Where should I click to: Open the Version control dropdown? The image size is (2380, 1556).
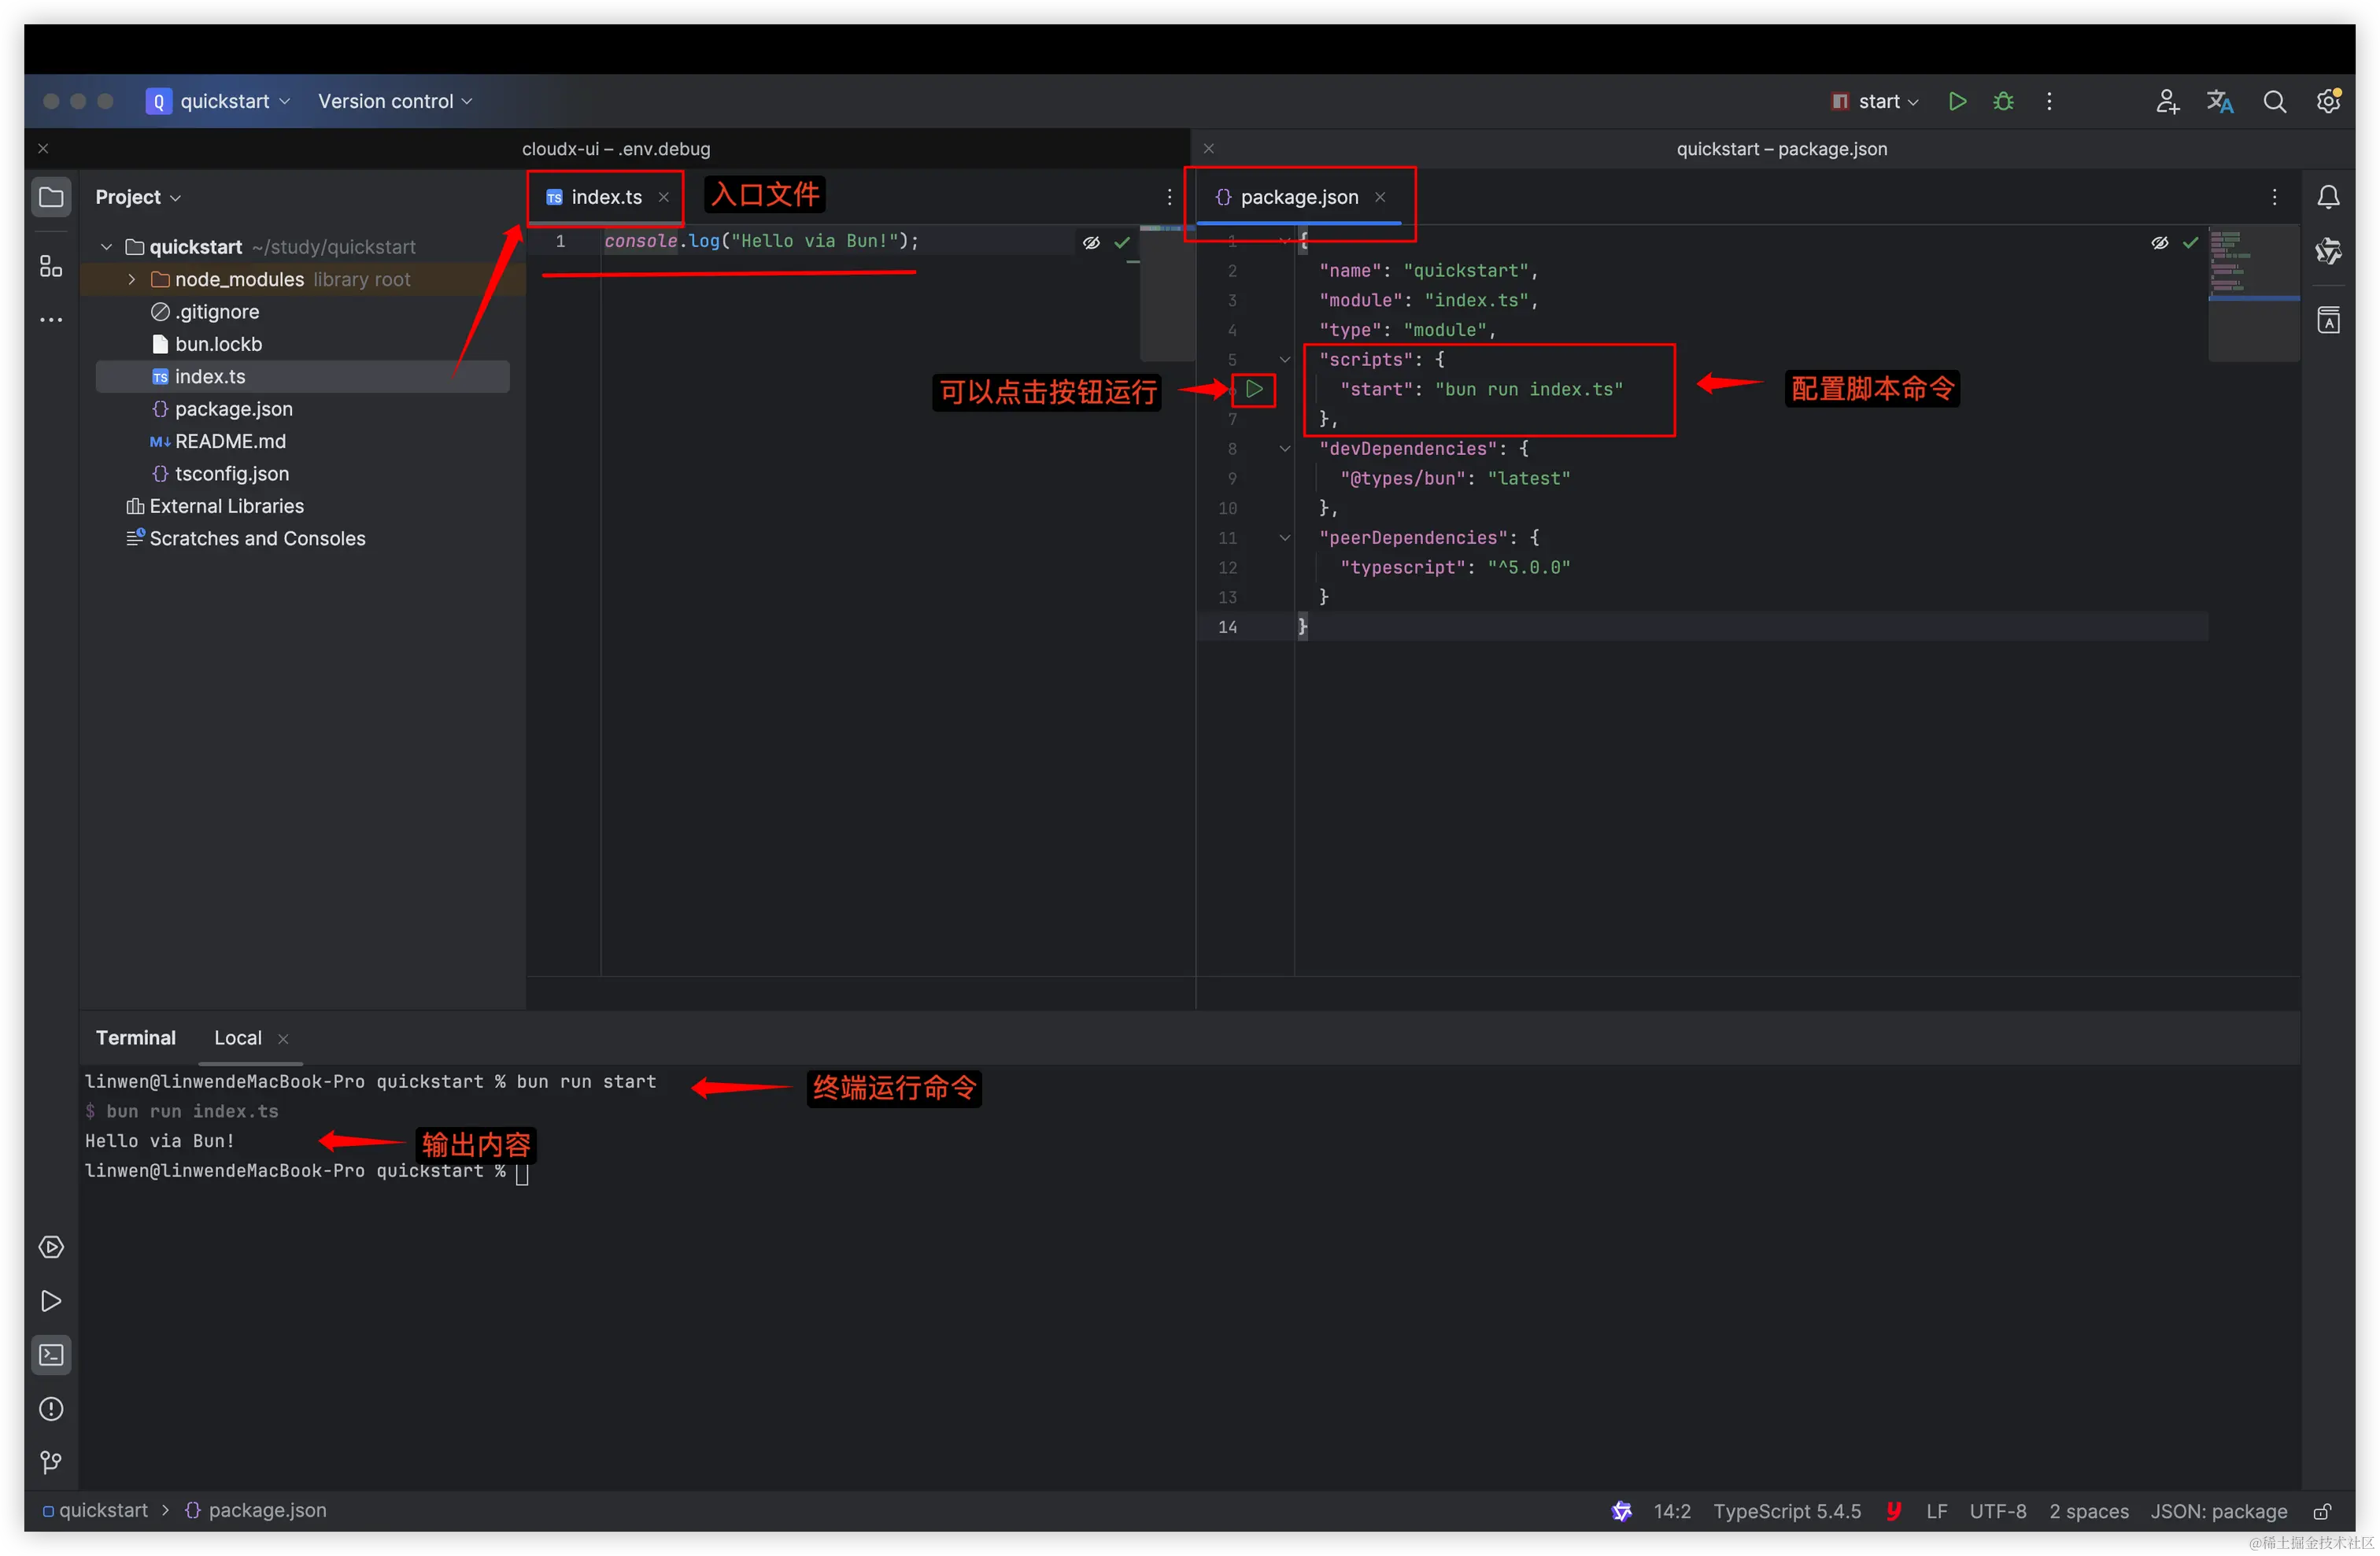pyautogui.click(x=395, y=101)
